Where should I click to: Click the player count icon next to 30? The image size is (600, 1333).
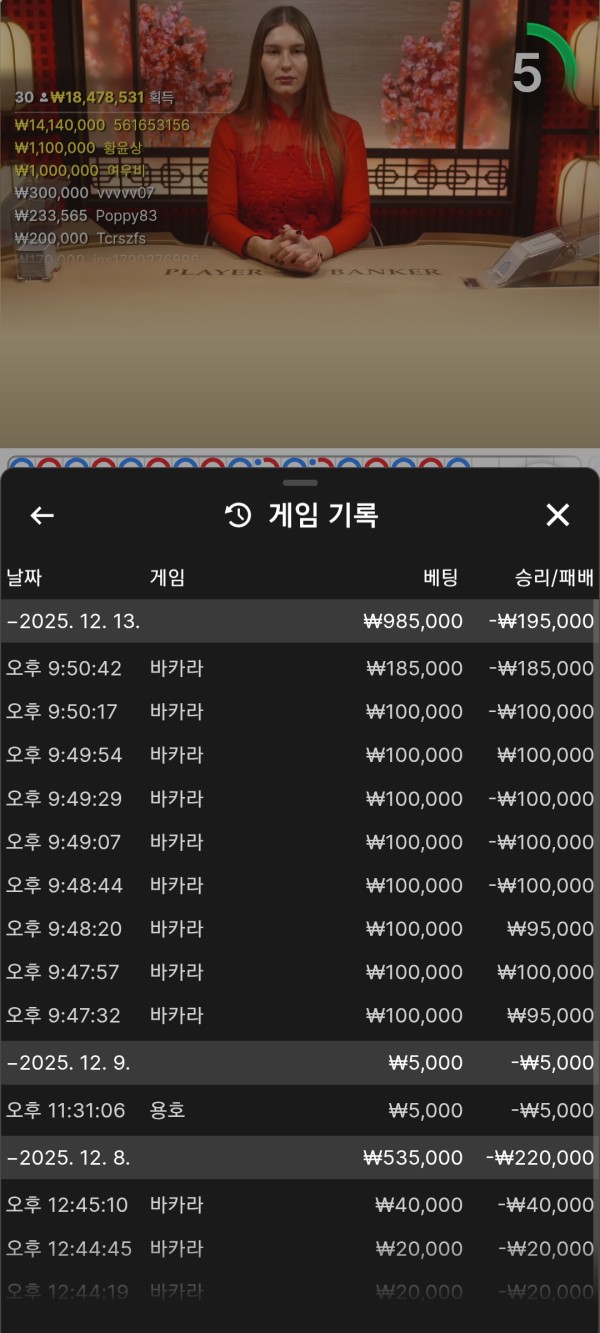(x=43, y=98)
